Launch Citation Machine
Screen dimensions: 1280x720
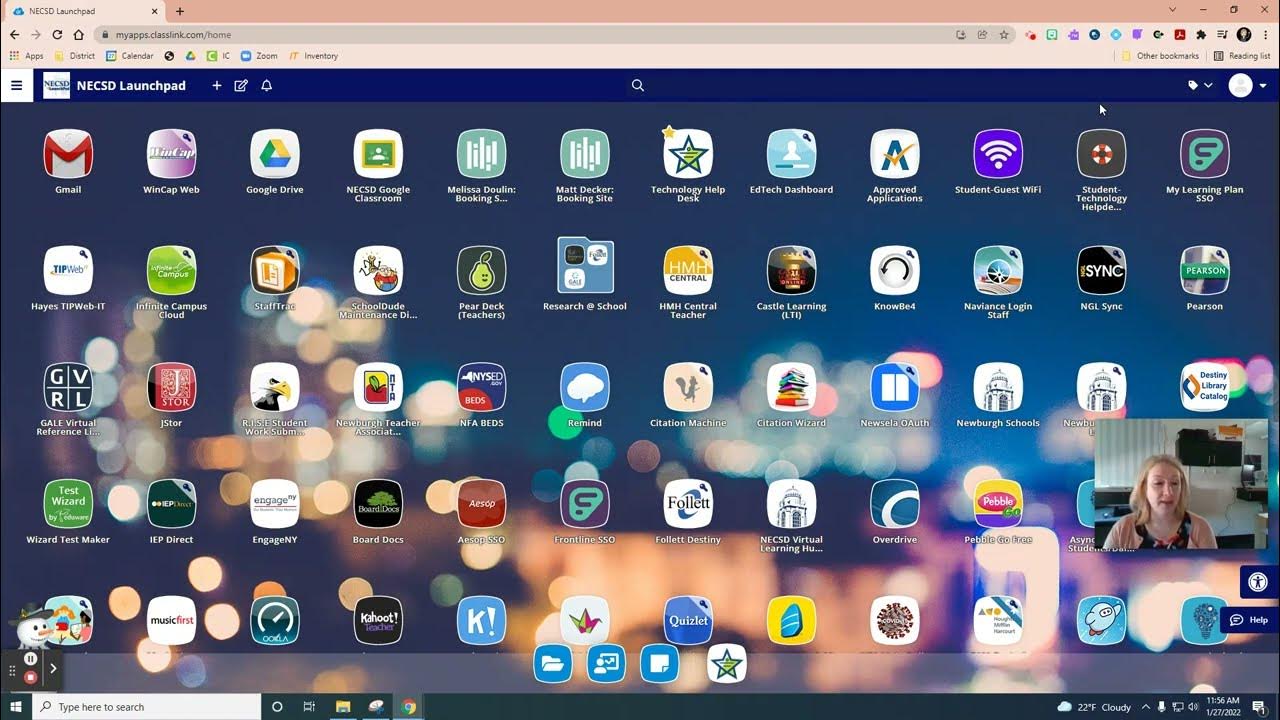[x=688, y=387]
